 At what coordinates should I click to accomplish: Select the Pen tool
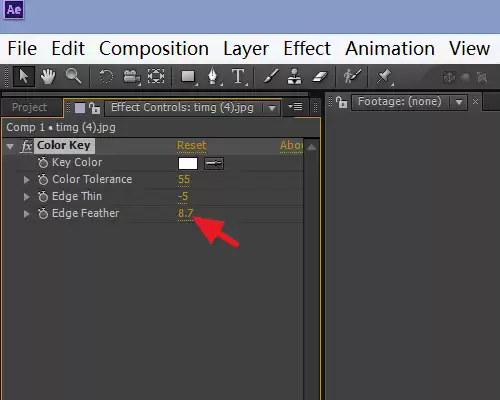pos(213,76)
